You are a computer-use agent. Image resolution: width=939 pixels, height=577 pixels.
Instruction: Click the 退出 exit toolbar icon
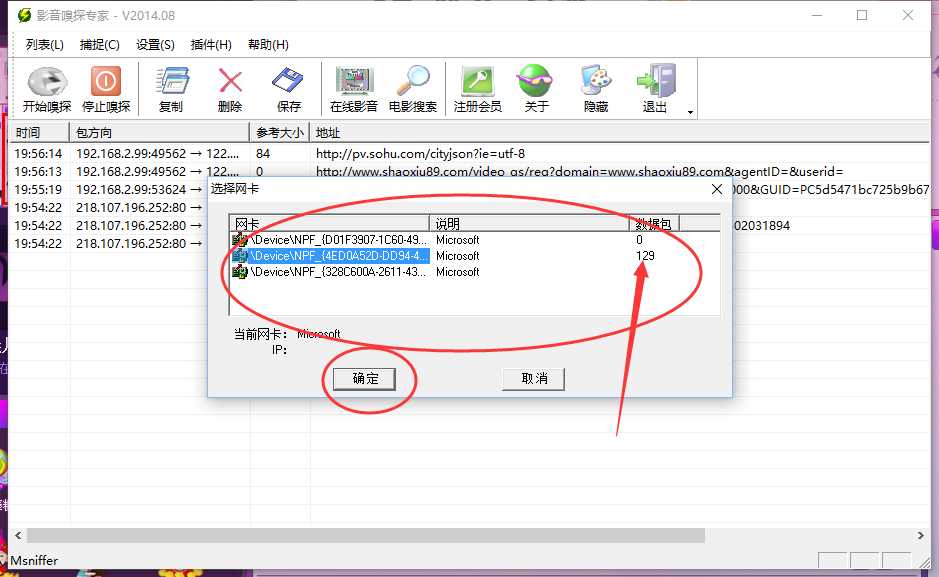(655, 82)
